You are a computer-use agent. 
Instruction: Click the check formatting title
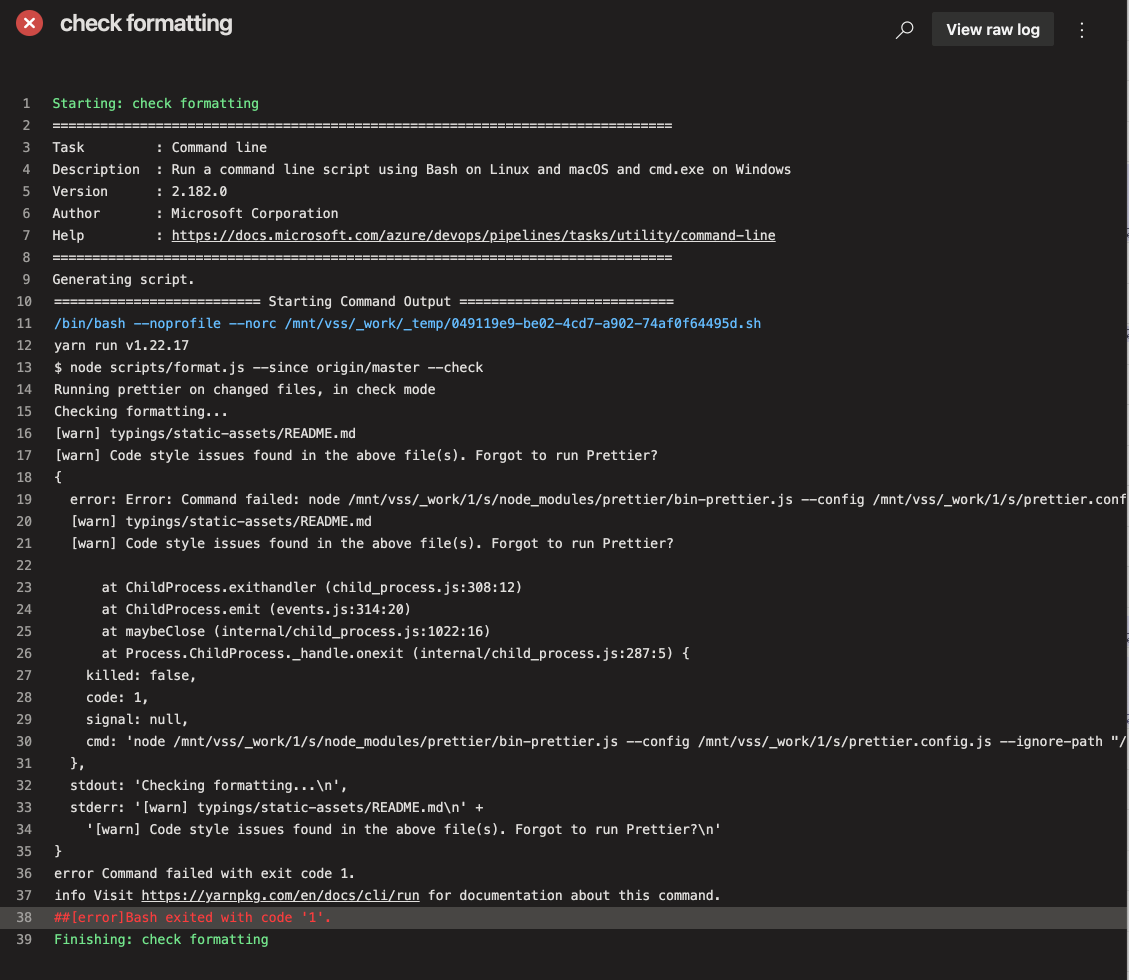pyautogui.click(x=146, y=23)
